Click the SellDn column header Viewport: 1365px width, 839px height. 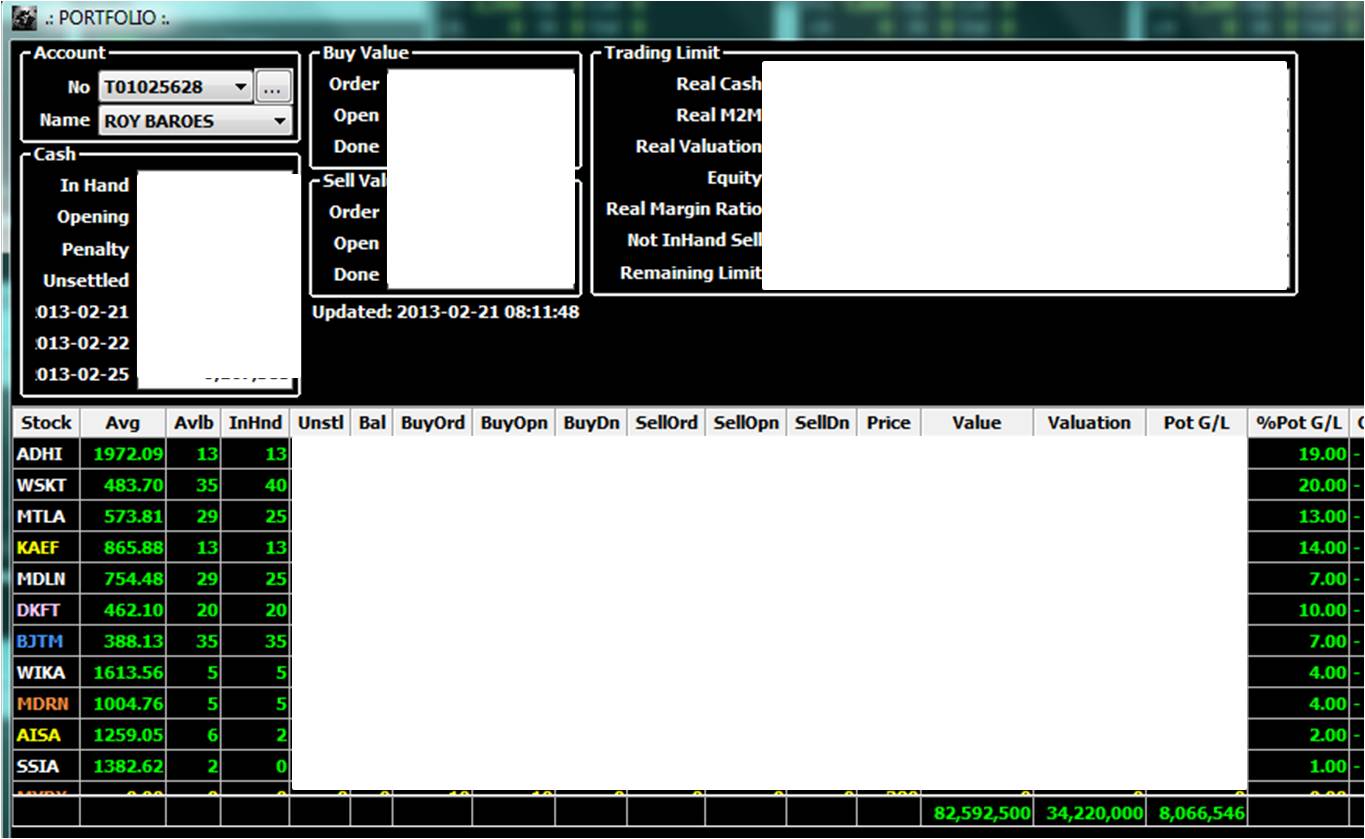point(822,423)
